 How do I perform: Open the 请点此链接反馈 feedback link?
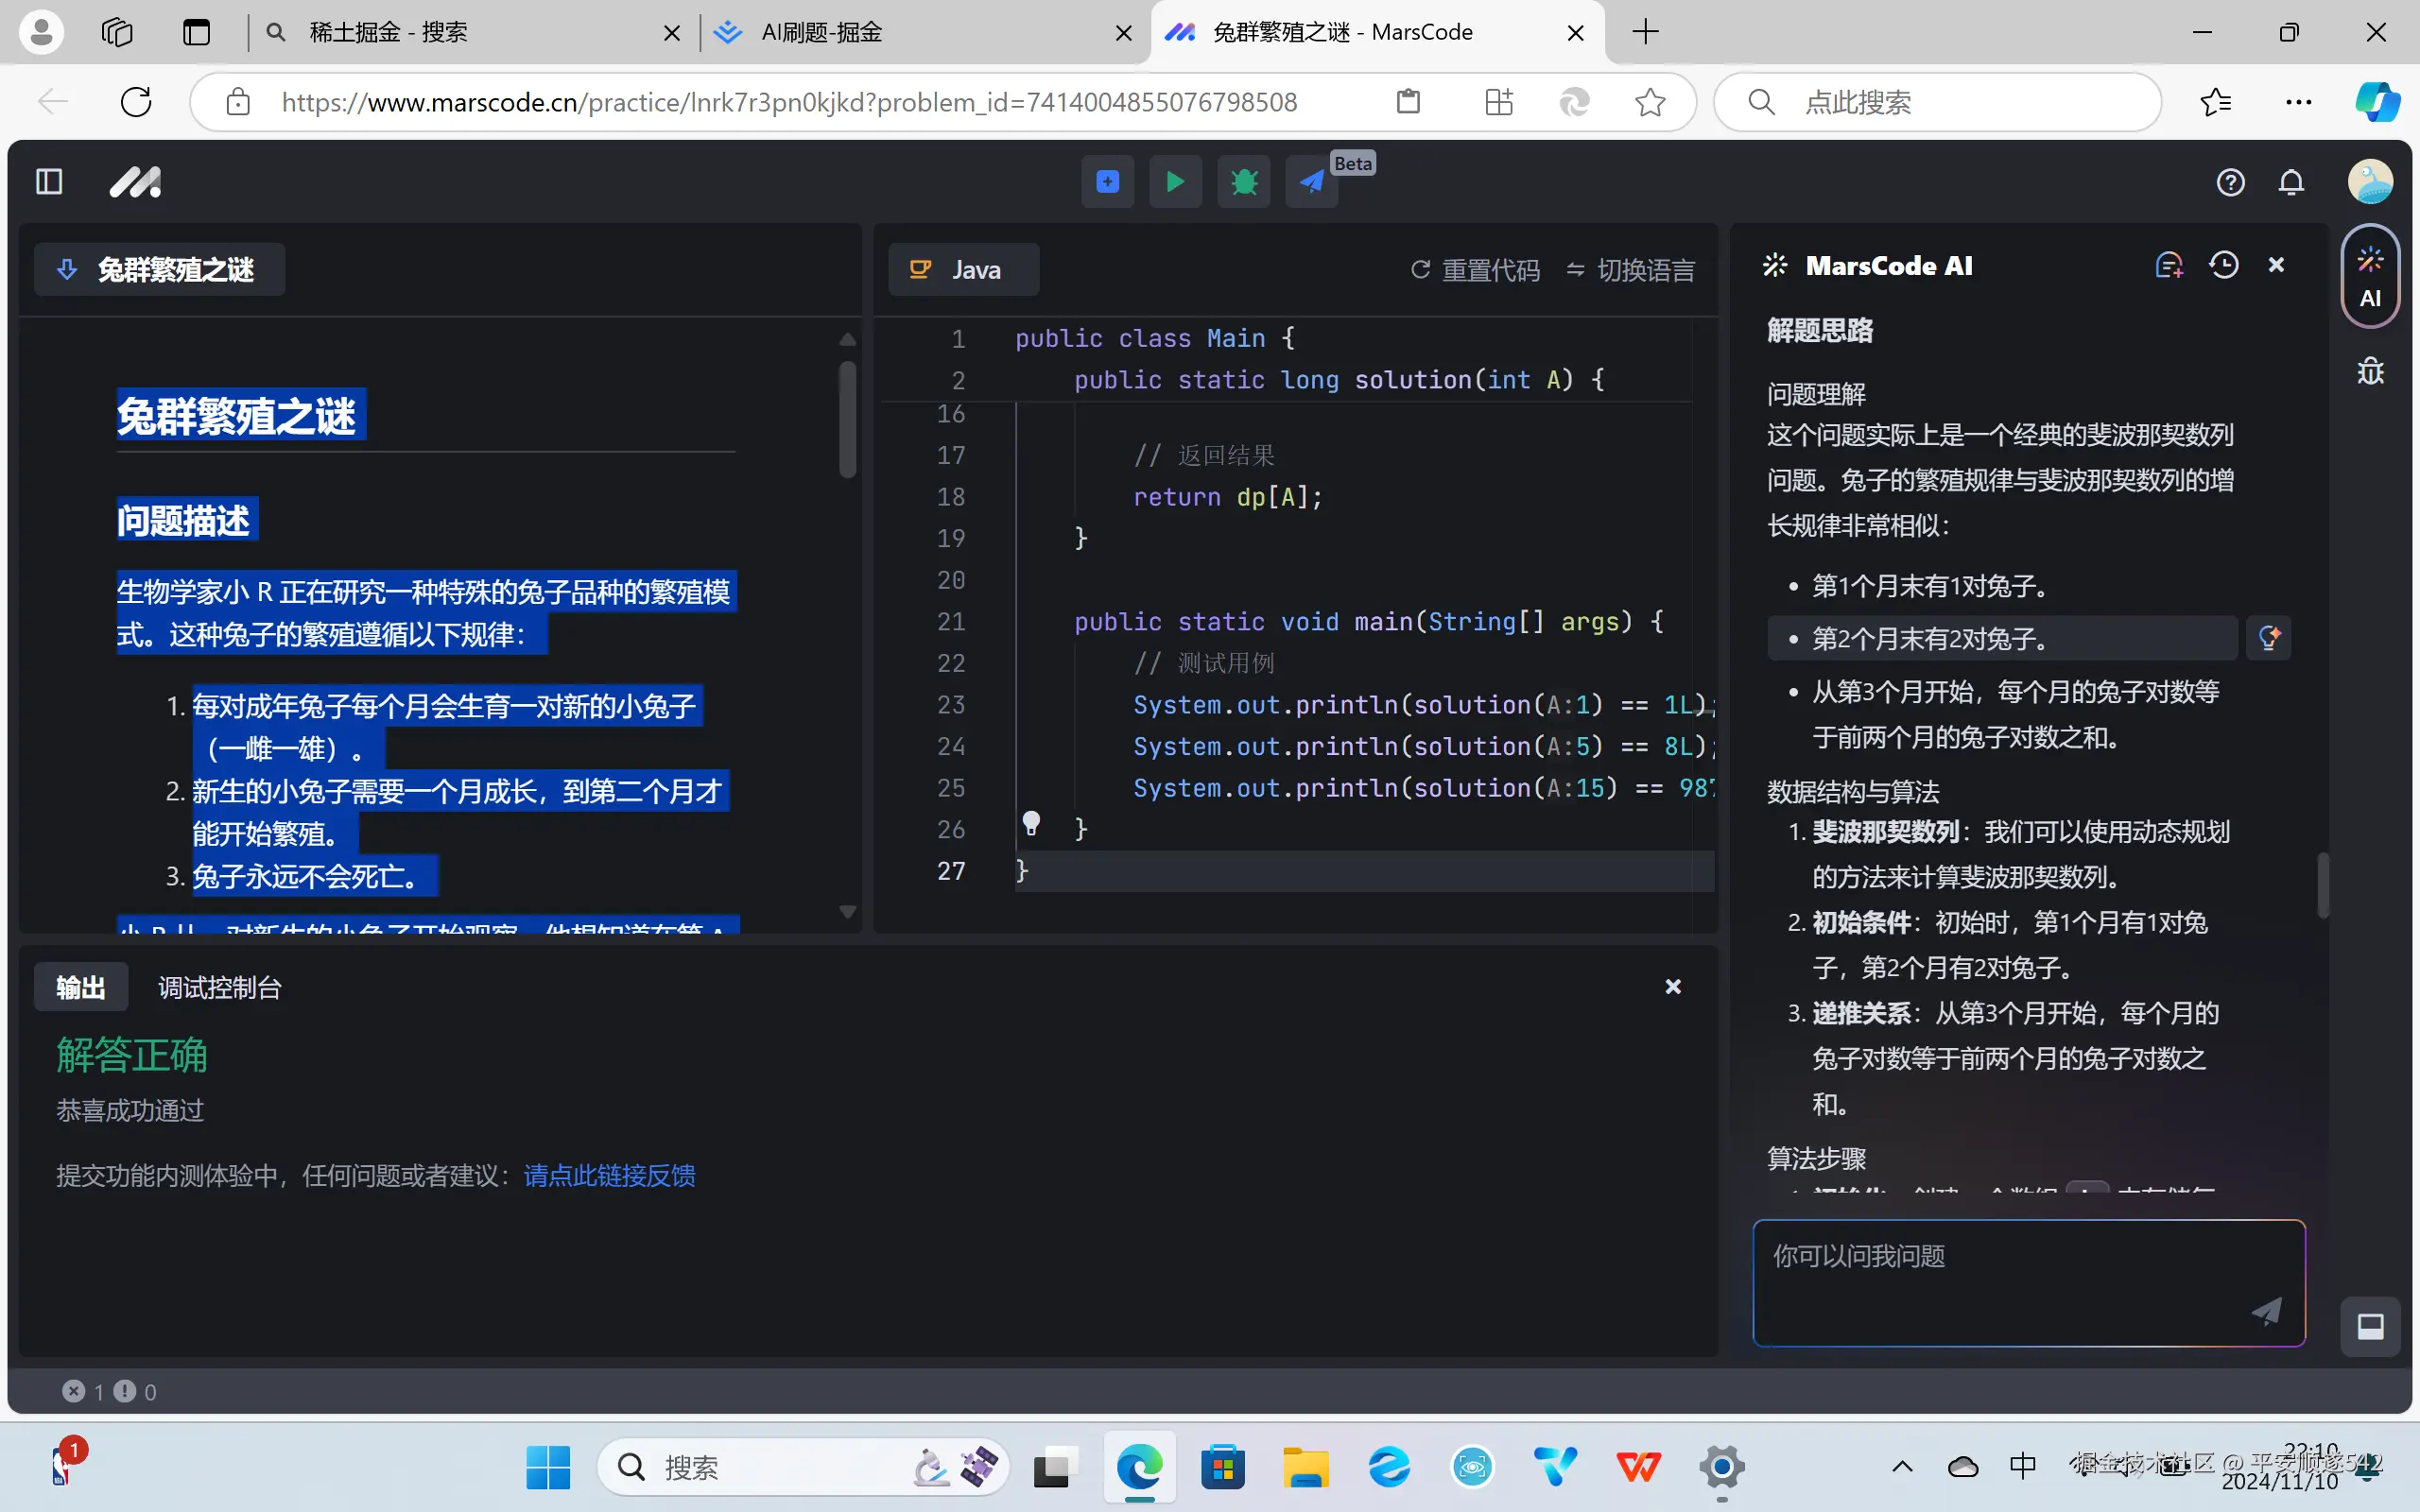click(609, 1176)
